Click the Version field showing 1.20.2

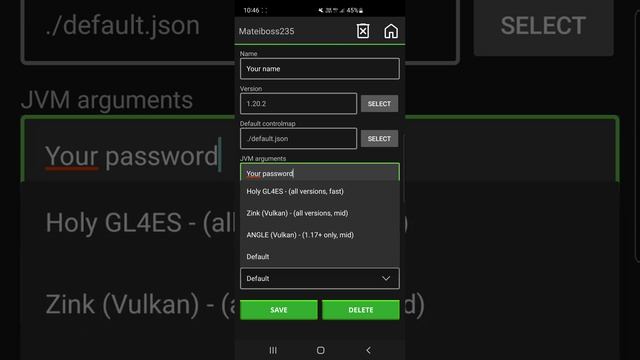(298, 104)
